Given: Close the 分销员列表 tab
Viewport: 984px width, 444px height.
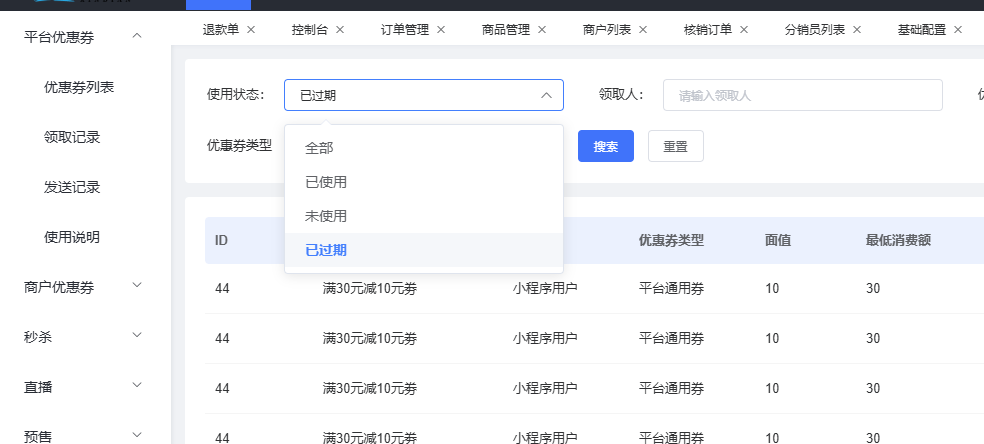Looking at the screenshot, I should tap(857, 30).
